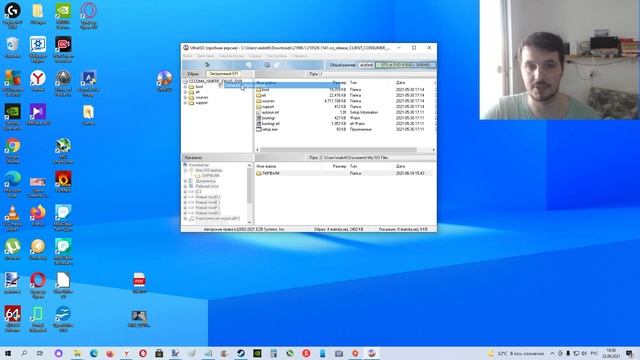Open taskbar Search
Screen dimensions: 640x360
pyautogui.click(x=24, y=353)
